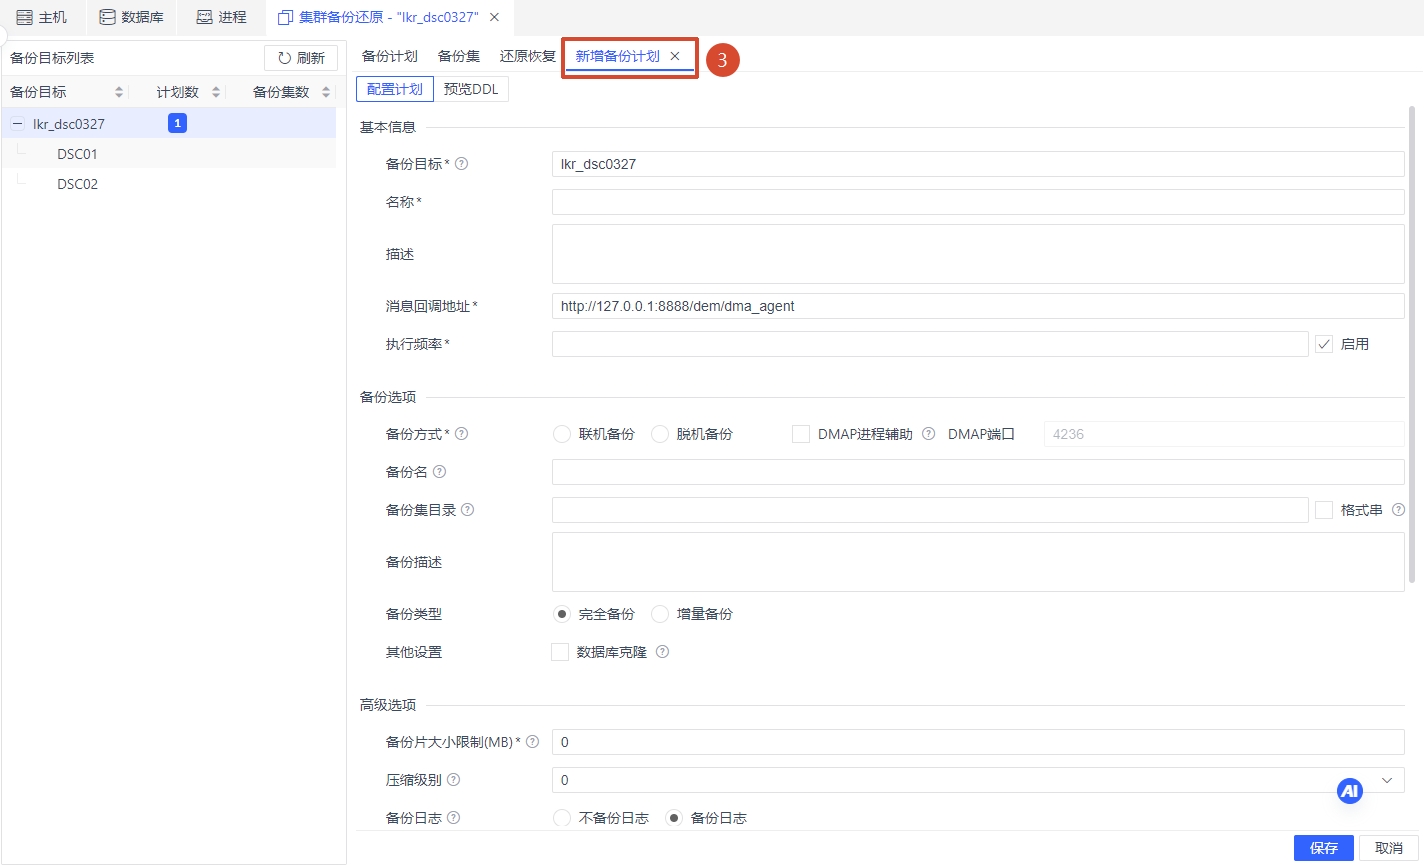Enable DMAP进程辅助 checkbox
Screen dimensions: 1424x866
(801, 434)
